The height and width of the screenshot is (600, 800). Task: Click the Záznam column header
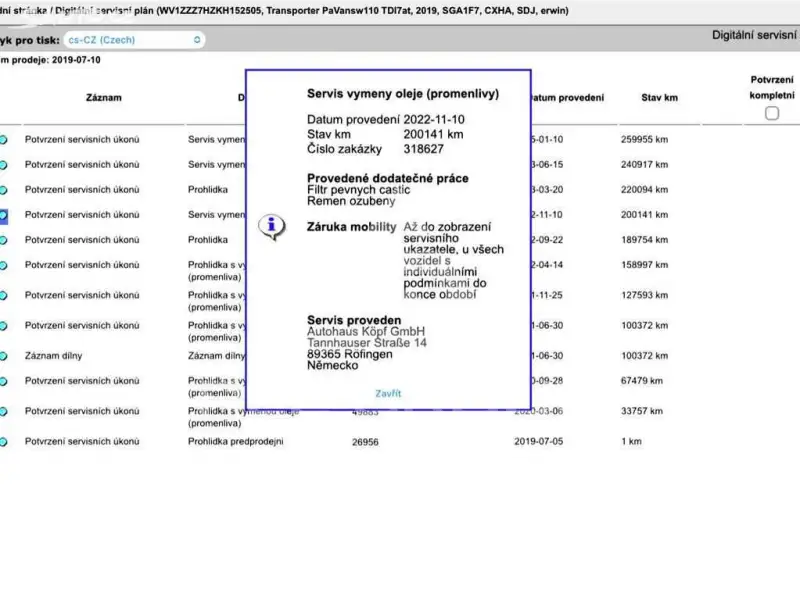click(x=104, y=97)
